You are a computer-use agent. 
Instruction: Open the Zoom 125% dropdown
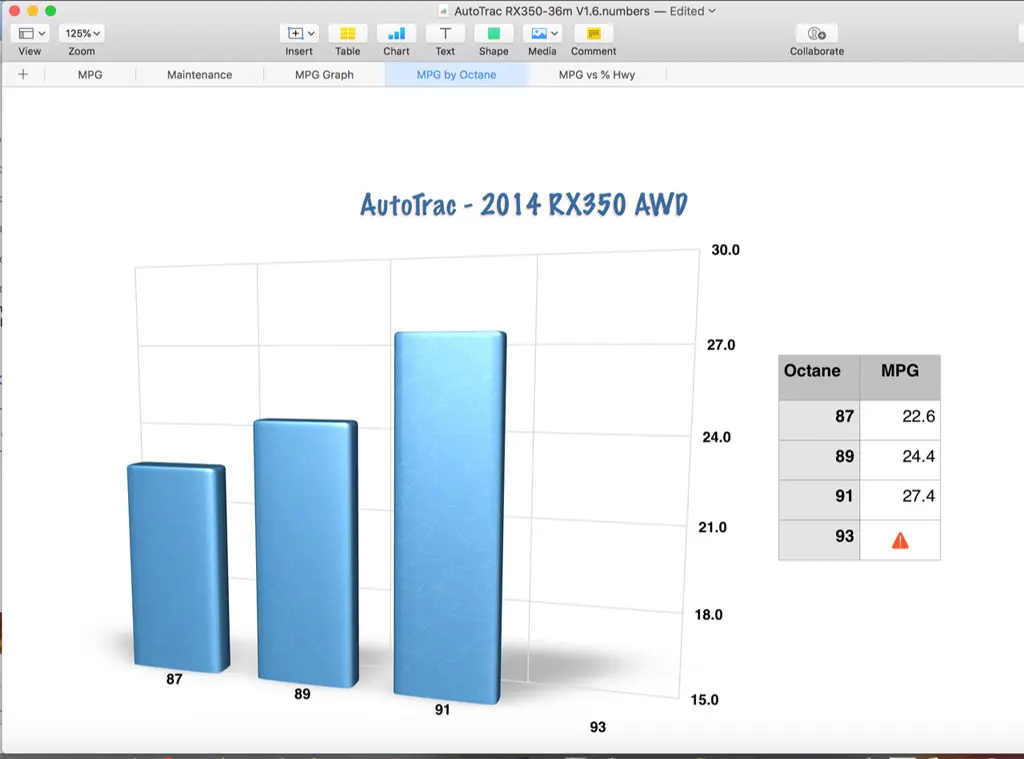click(82, 33)
